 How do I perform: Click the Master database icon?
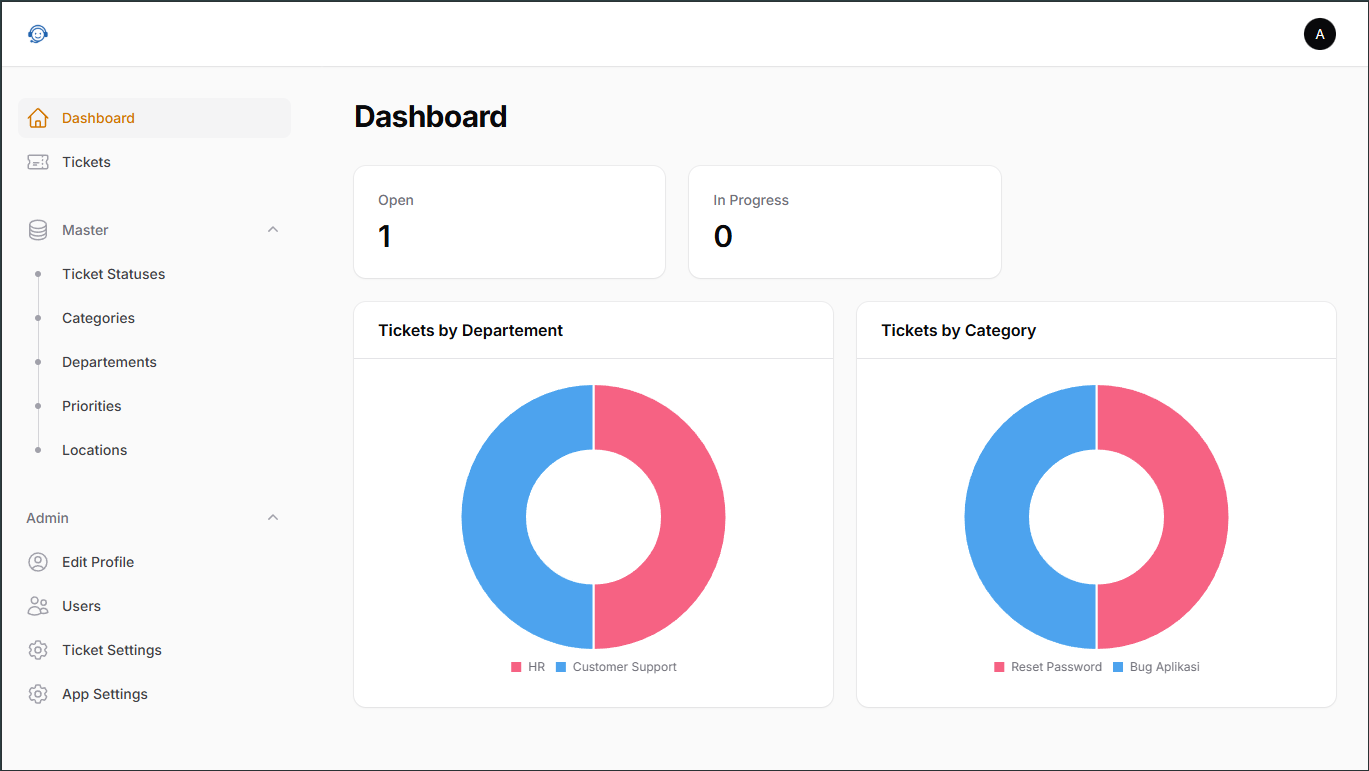[x=37, y=229]
